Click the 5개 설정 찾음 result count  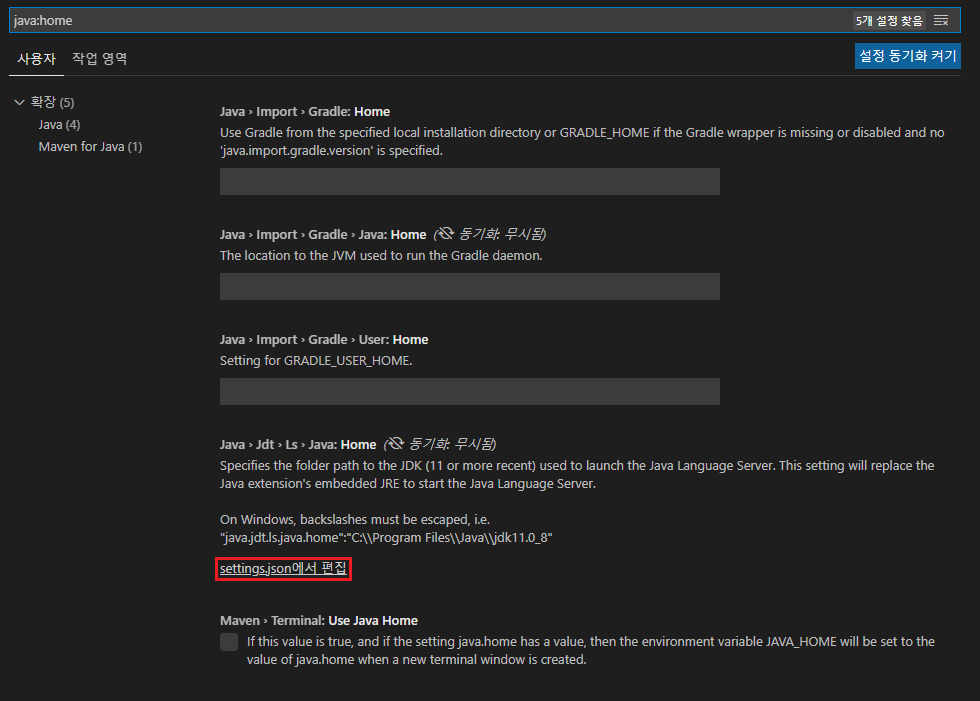[x=889, y=21]
